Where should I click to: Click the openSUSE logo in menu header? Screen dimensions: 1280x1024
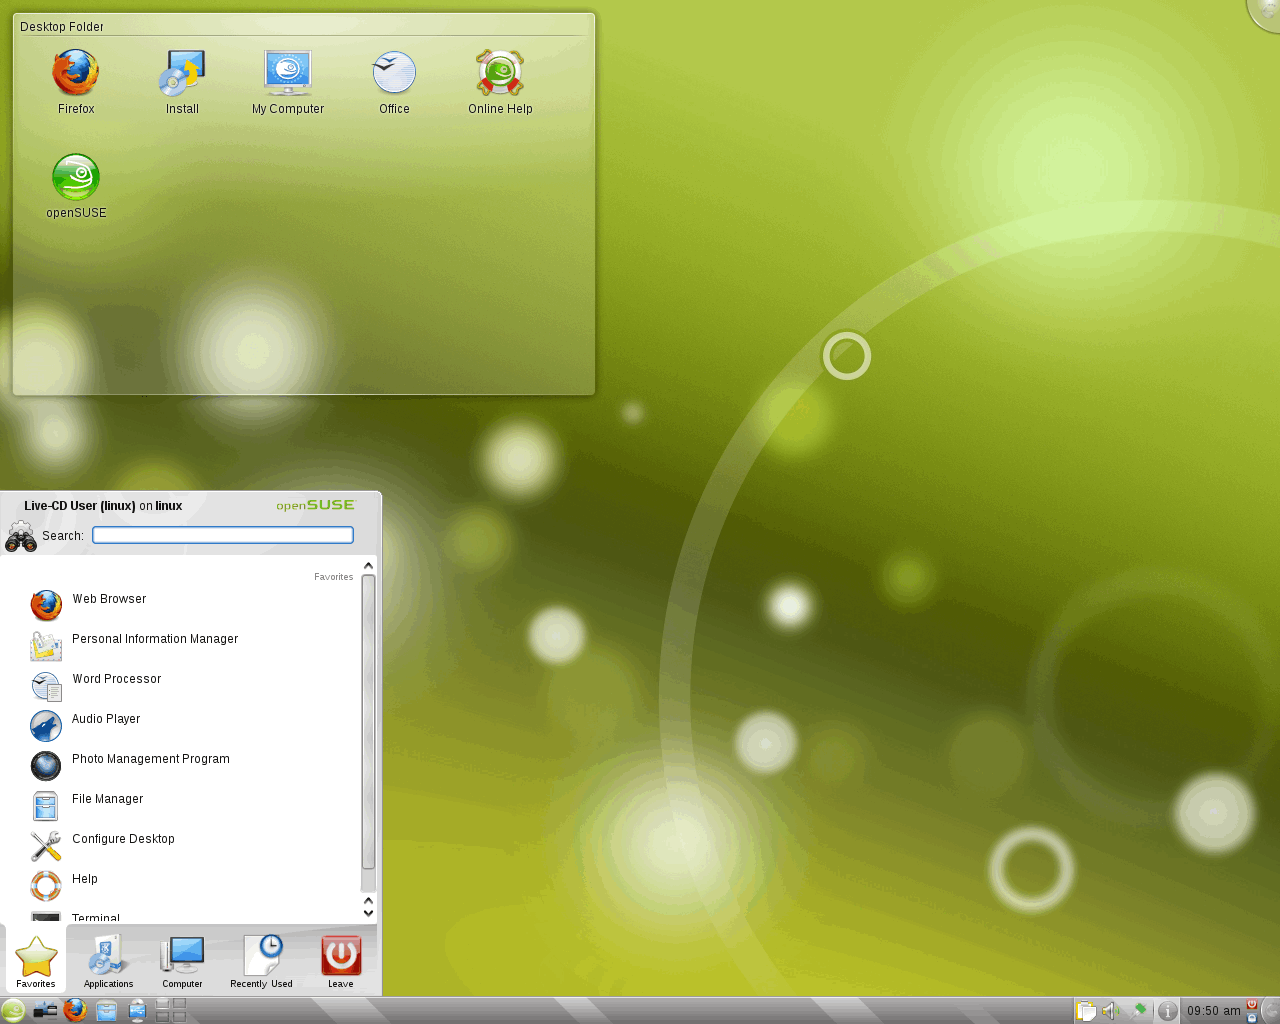click(x=316, y=506)
